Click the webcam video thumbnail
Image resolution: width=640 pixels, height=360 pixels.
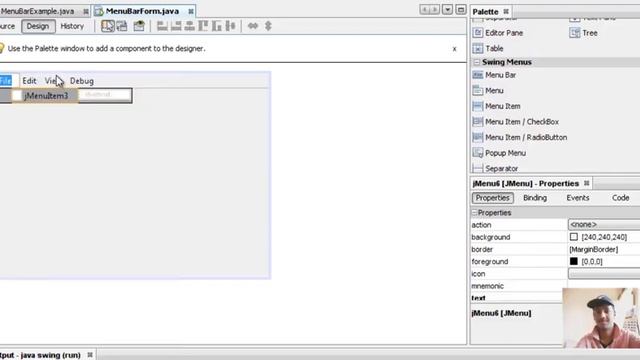601,318
